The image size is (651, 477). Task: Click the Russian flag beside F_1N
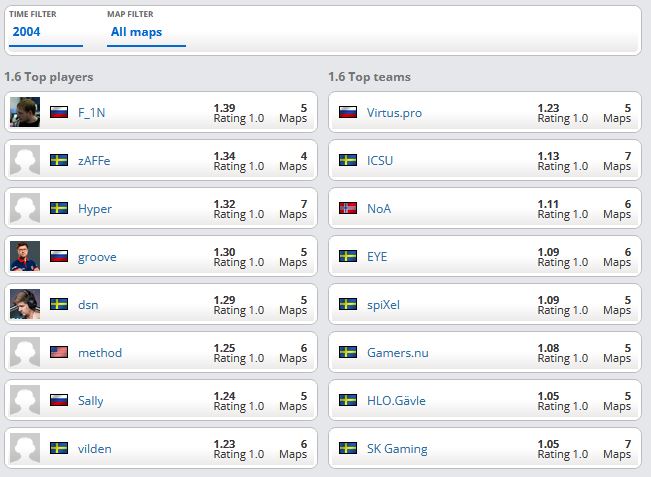coord(59,113)
